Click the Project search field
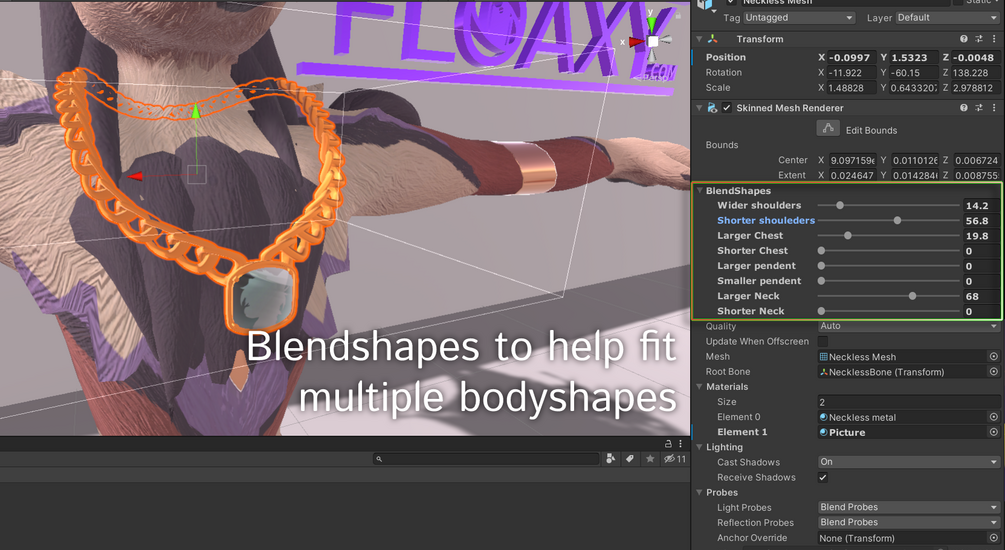The width and height of the screenshot is (1005, 550). [x=486, y=458]
